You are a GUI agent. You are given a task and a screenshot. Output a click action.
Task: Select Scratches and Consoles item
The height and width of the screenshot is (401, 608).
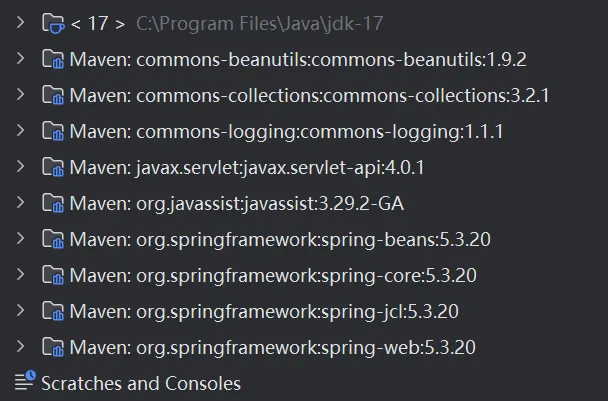pos(140,383)
